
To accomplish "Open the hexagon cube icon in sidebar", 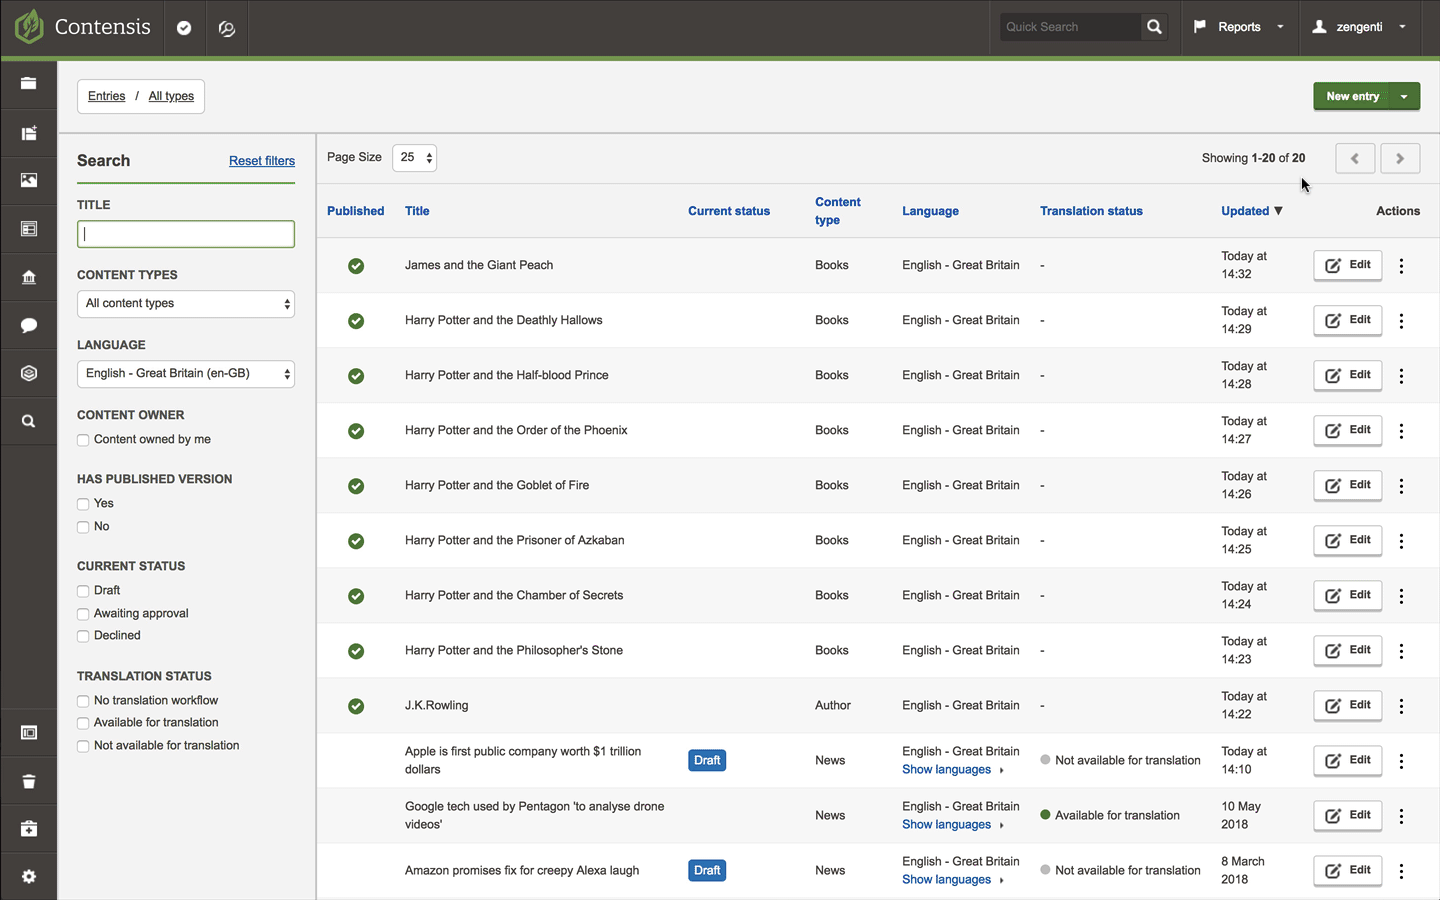I will click(29, 373).
